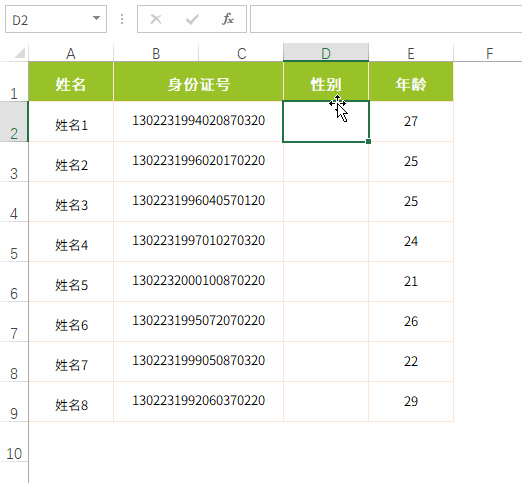The image size is (522, 483).
Task: Click inside the formula bar input
Action: click(x=386, y=19)
